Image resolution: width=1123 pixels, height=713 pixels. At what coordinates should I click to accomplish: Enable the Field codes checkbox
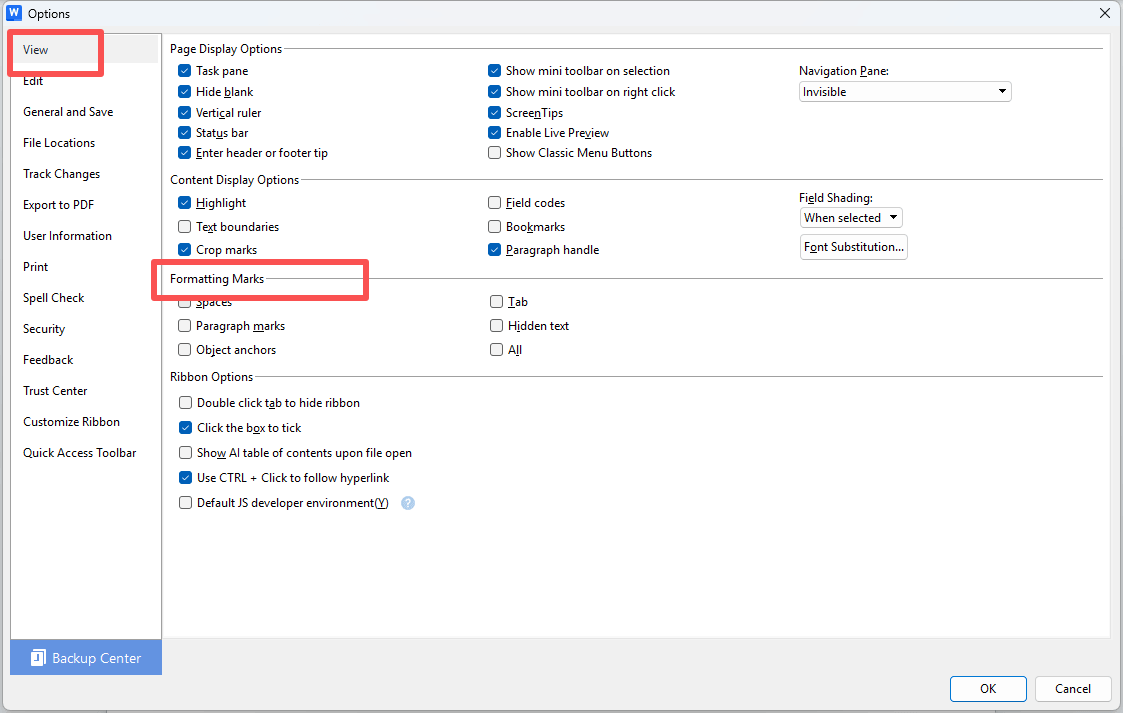click(495, 203)
